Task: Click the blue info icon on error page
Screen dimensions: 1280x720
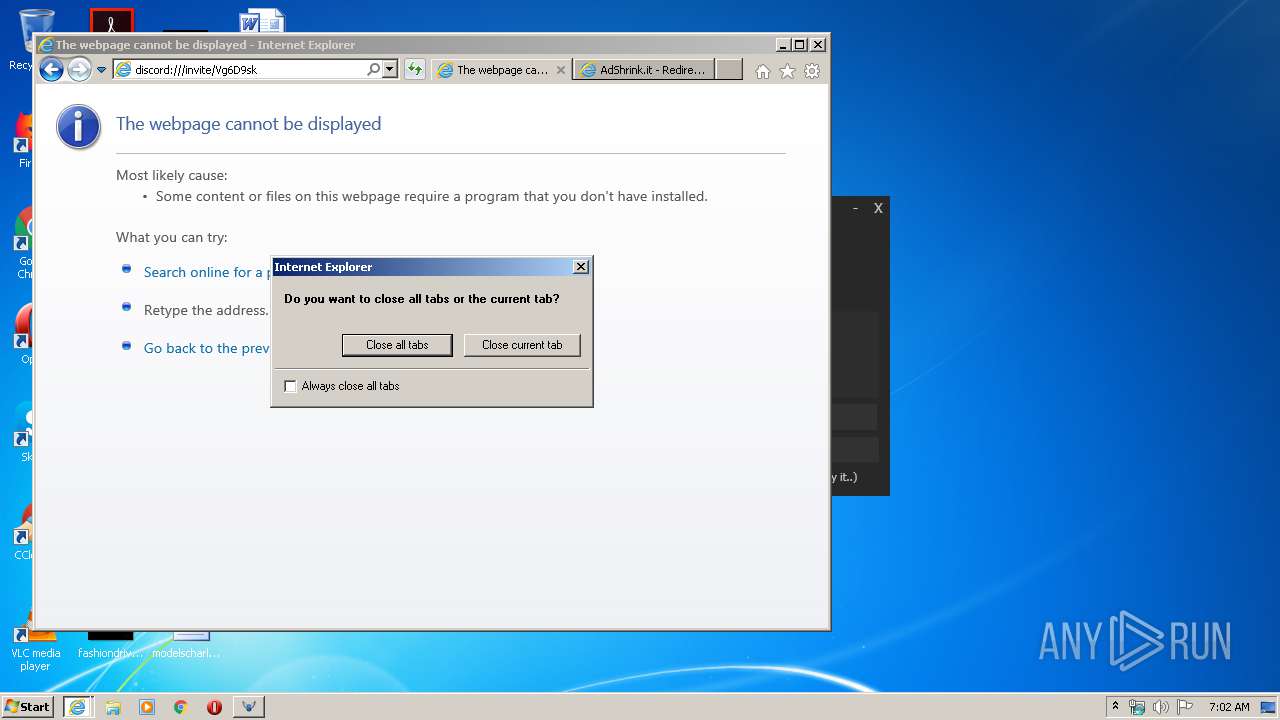Action: (x=78, y=127)
